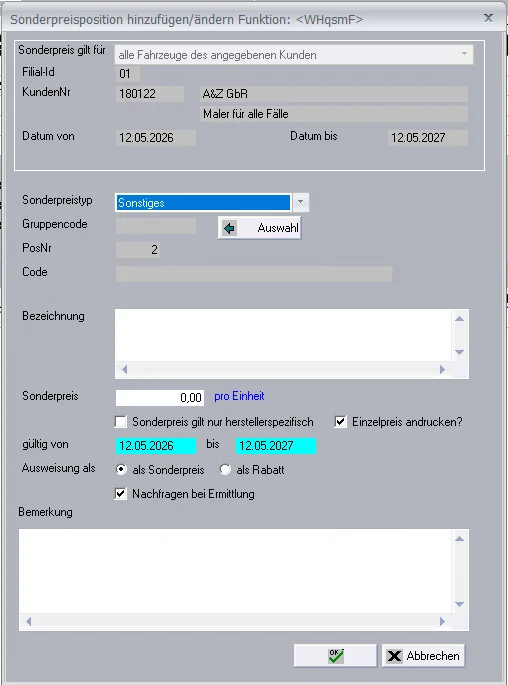
Task: Click the green checkmark OK button
Action: click(x=335, y=655)
